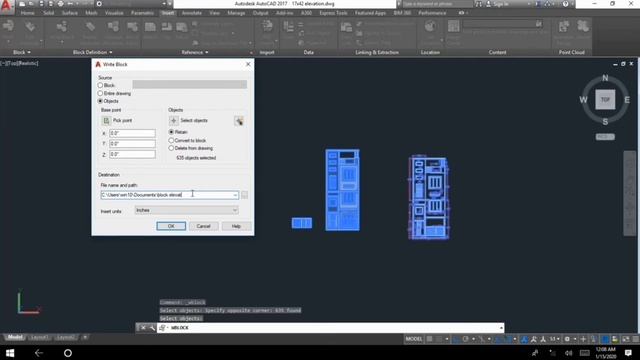640x360 pixels.
Task: Choose Convert to block option
Action: point(171,140)
